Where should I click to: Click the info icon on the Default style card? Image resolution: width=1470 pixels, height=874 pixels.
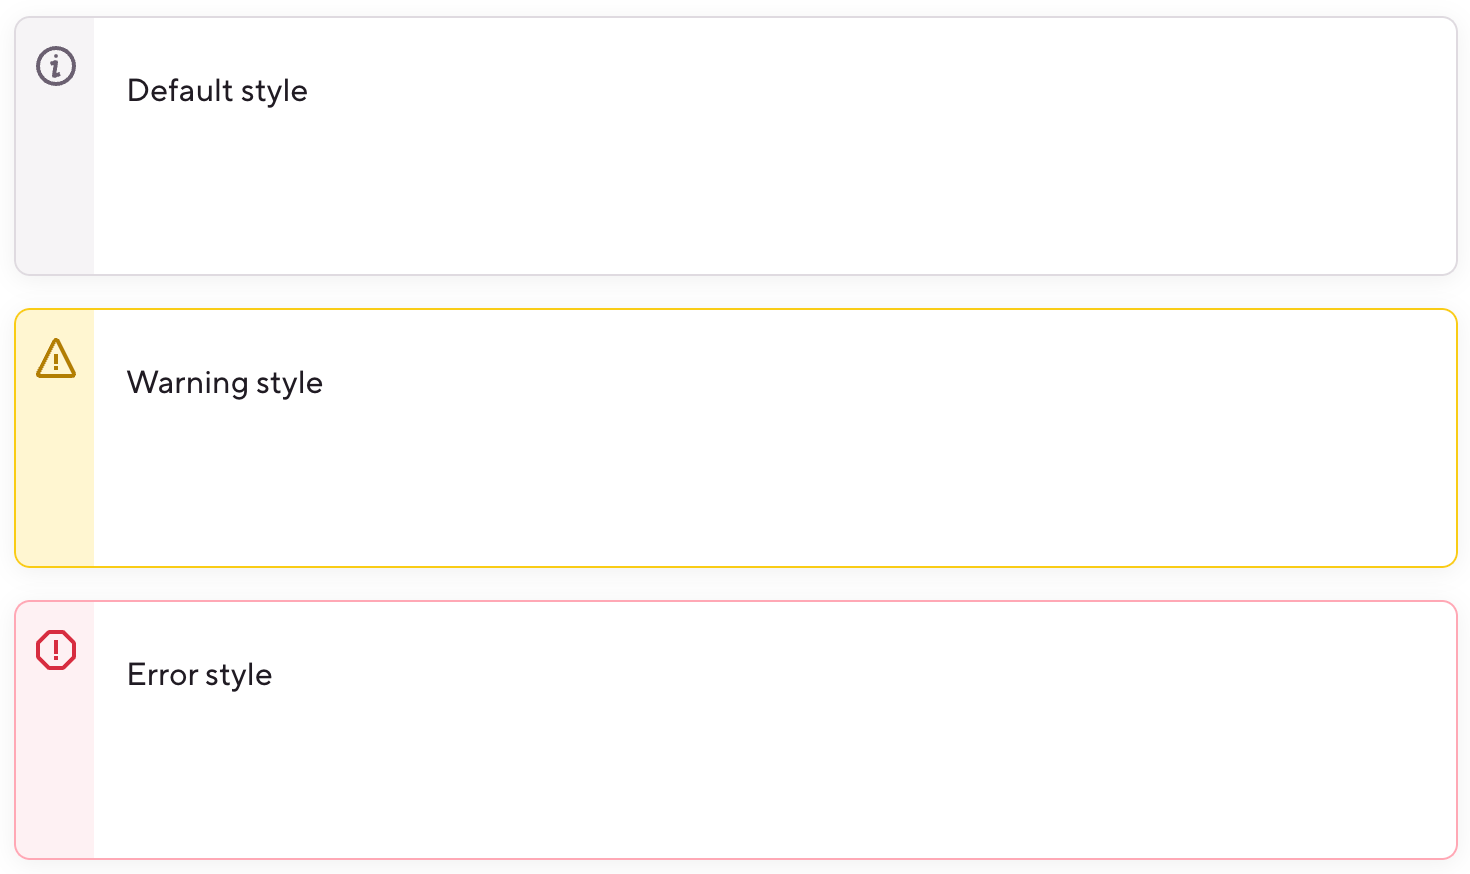tap(55, 67)
